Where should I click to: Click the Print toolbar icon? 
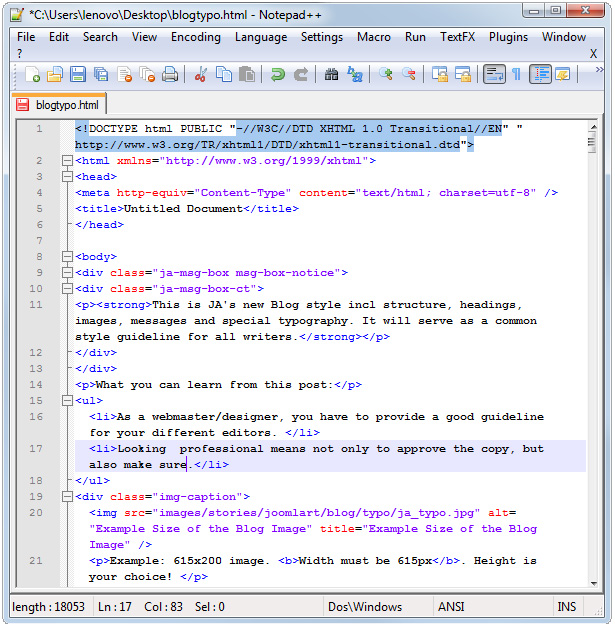tap(170, 75)
